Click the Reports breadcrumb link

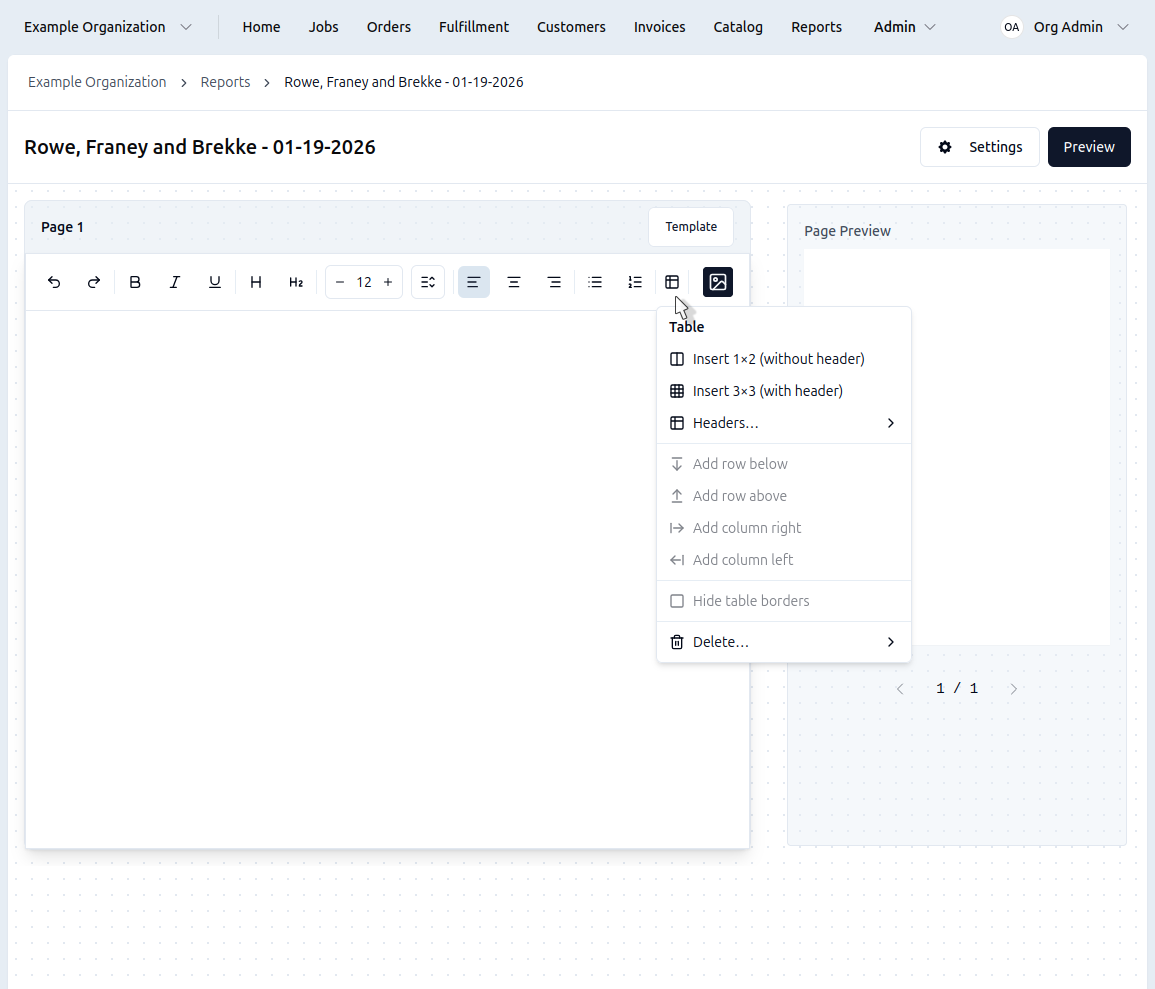225,82
